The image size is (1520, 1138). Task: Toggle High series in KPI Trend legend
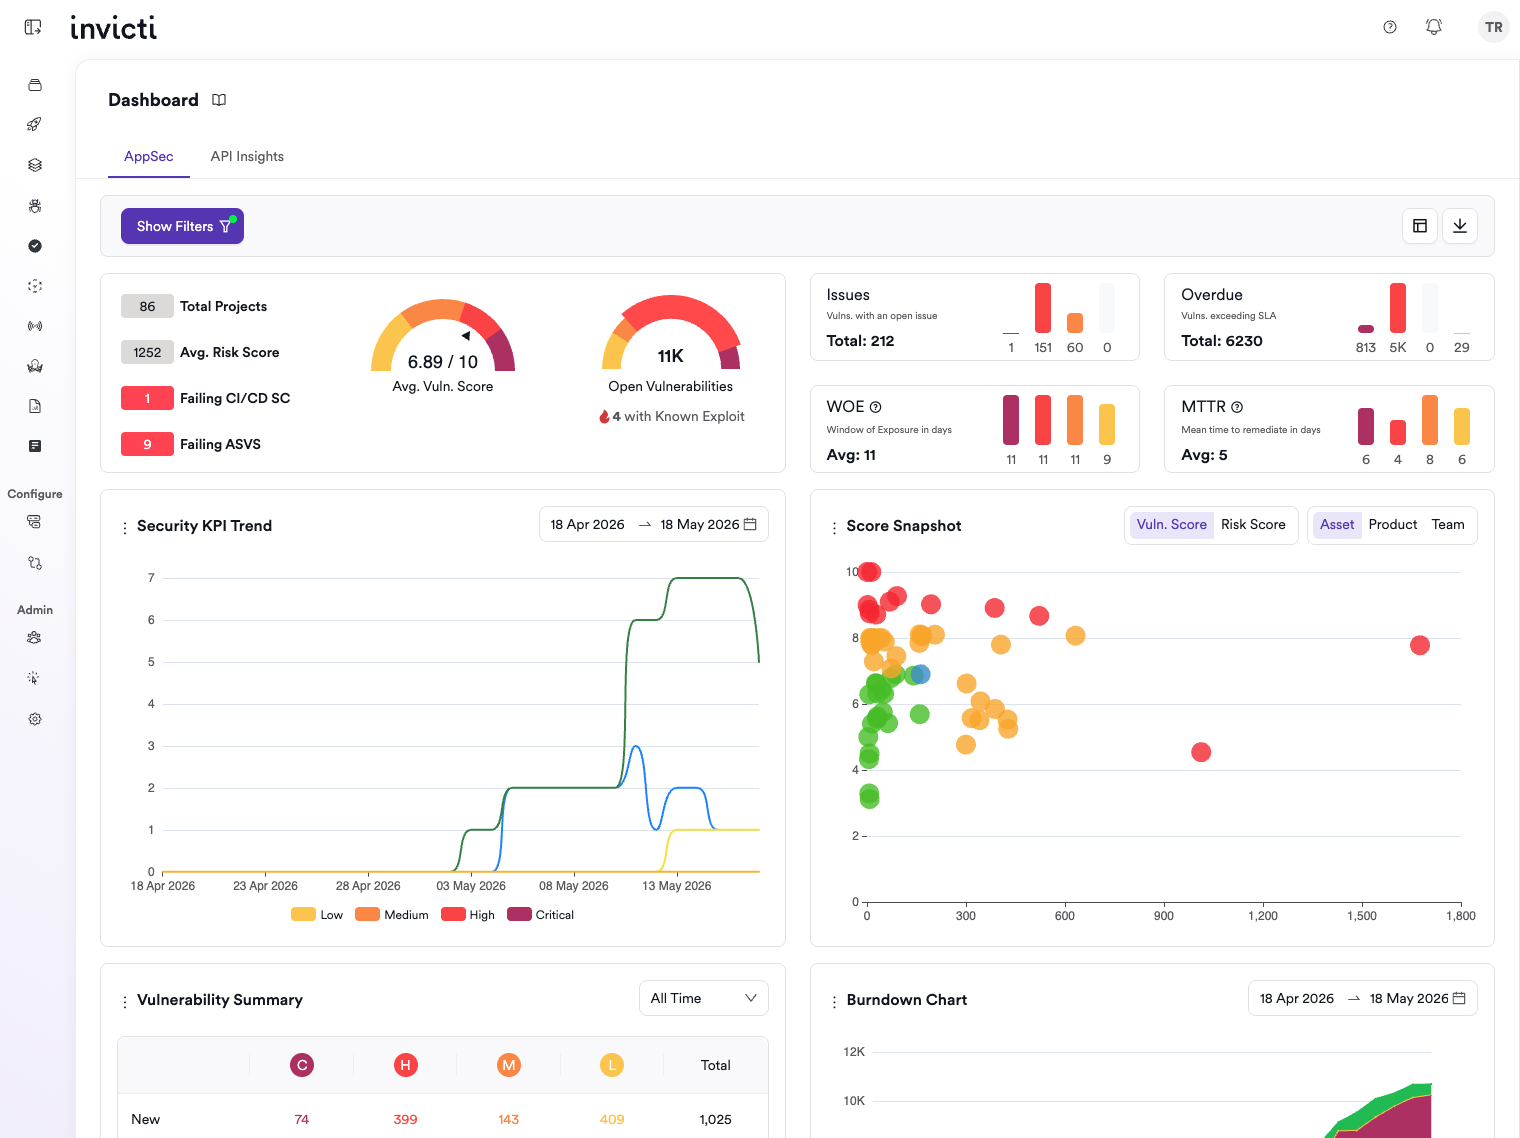pos(468,915)
